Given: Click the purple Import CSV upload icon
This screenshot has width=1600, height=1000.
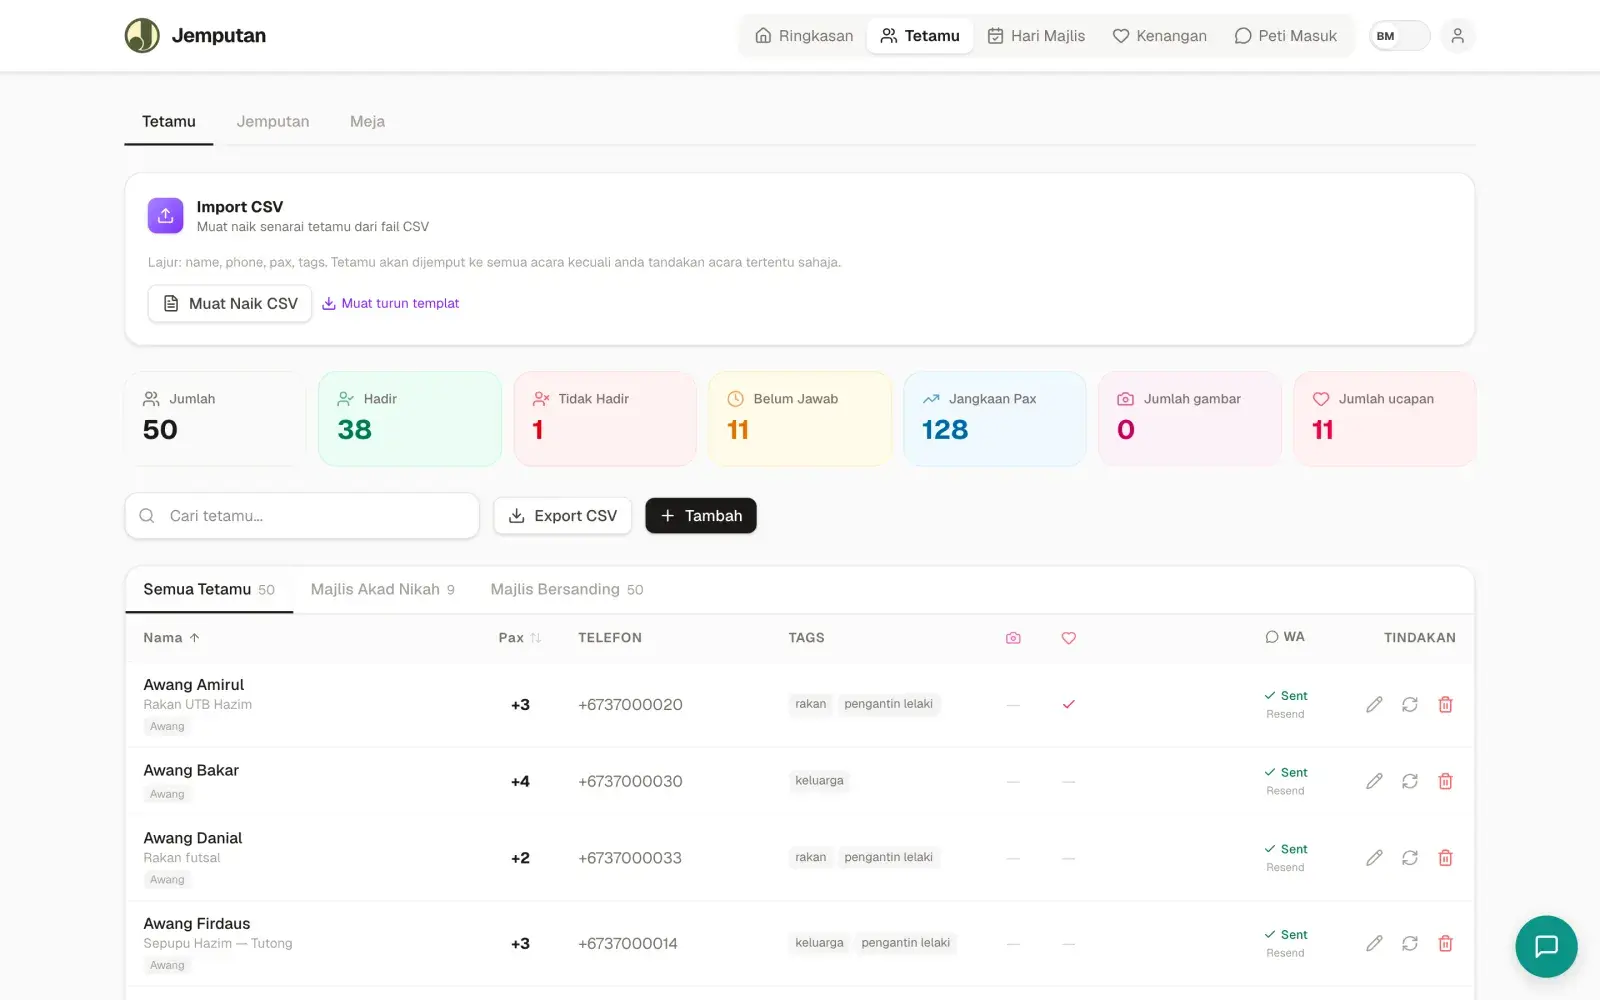Looking at the screenshot, I should [x=166, y=215].
